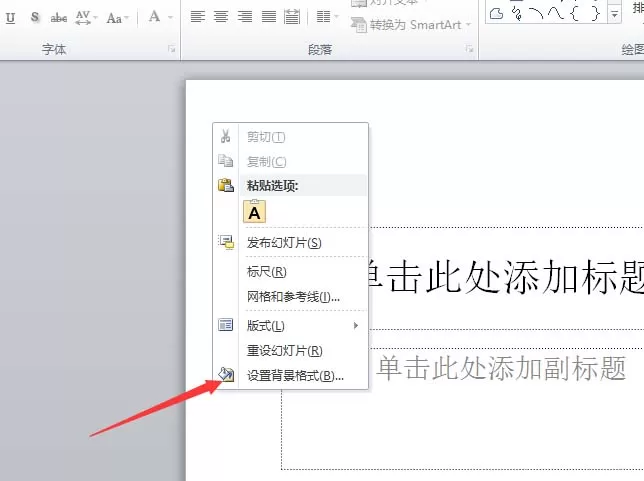The image size is (644, 481).
Task: Align text left in paragraph group
Action: (x=198, y=17)
